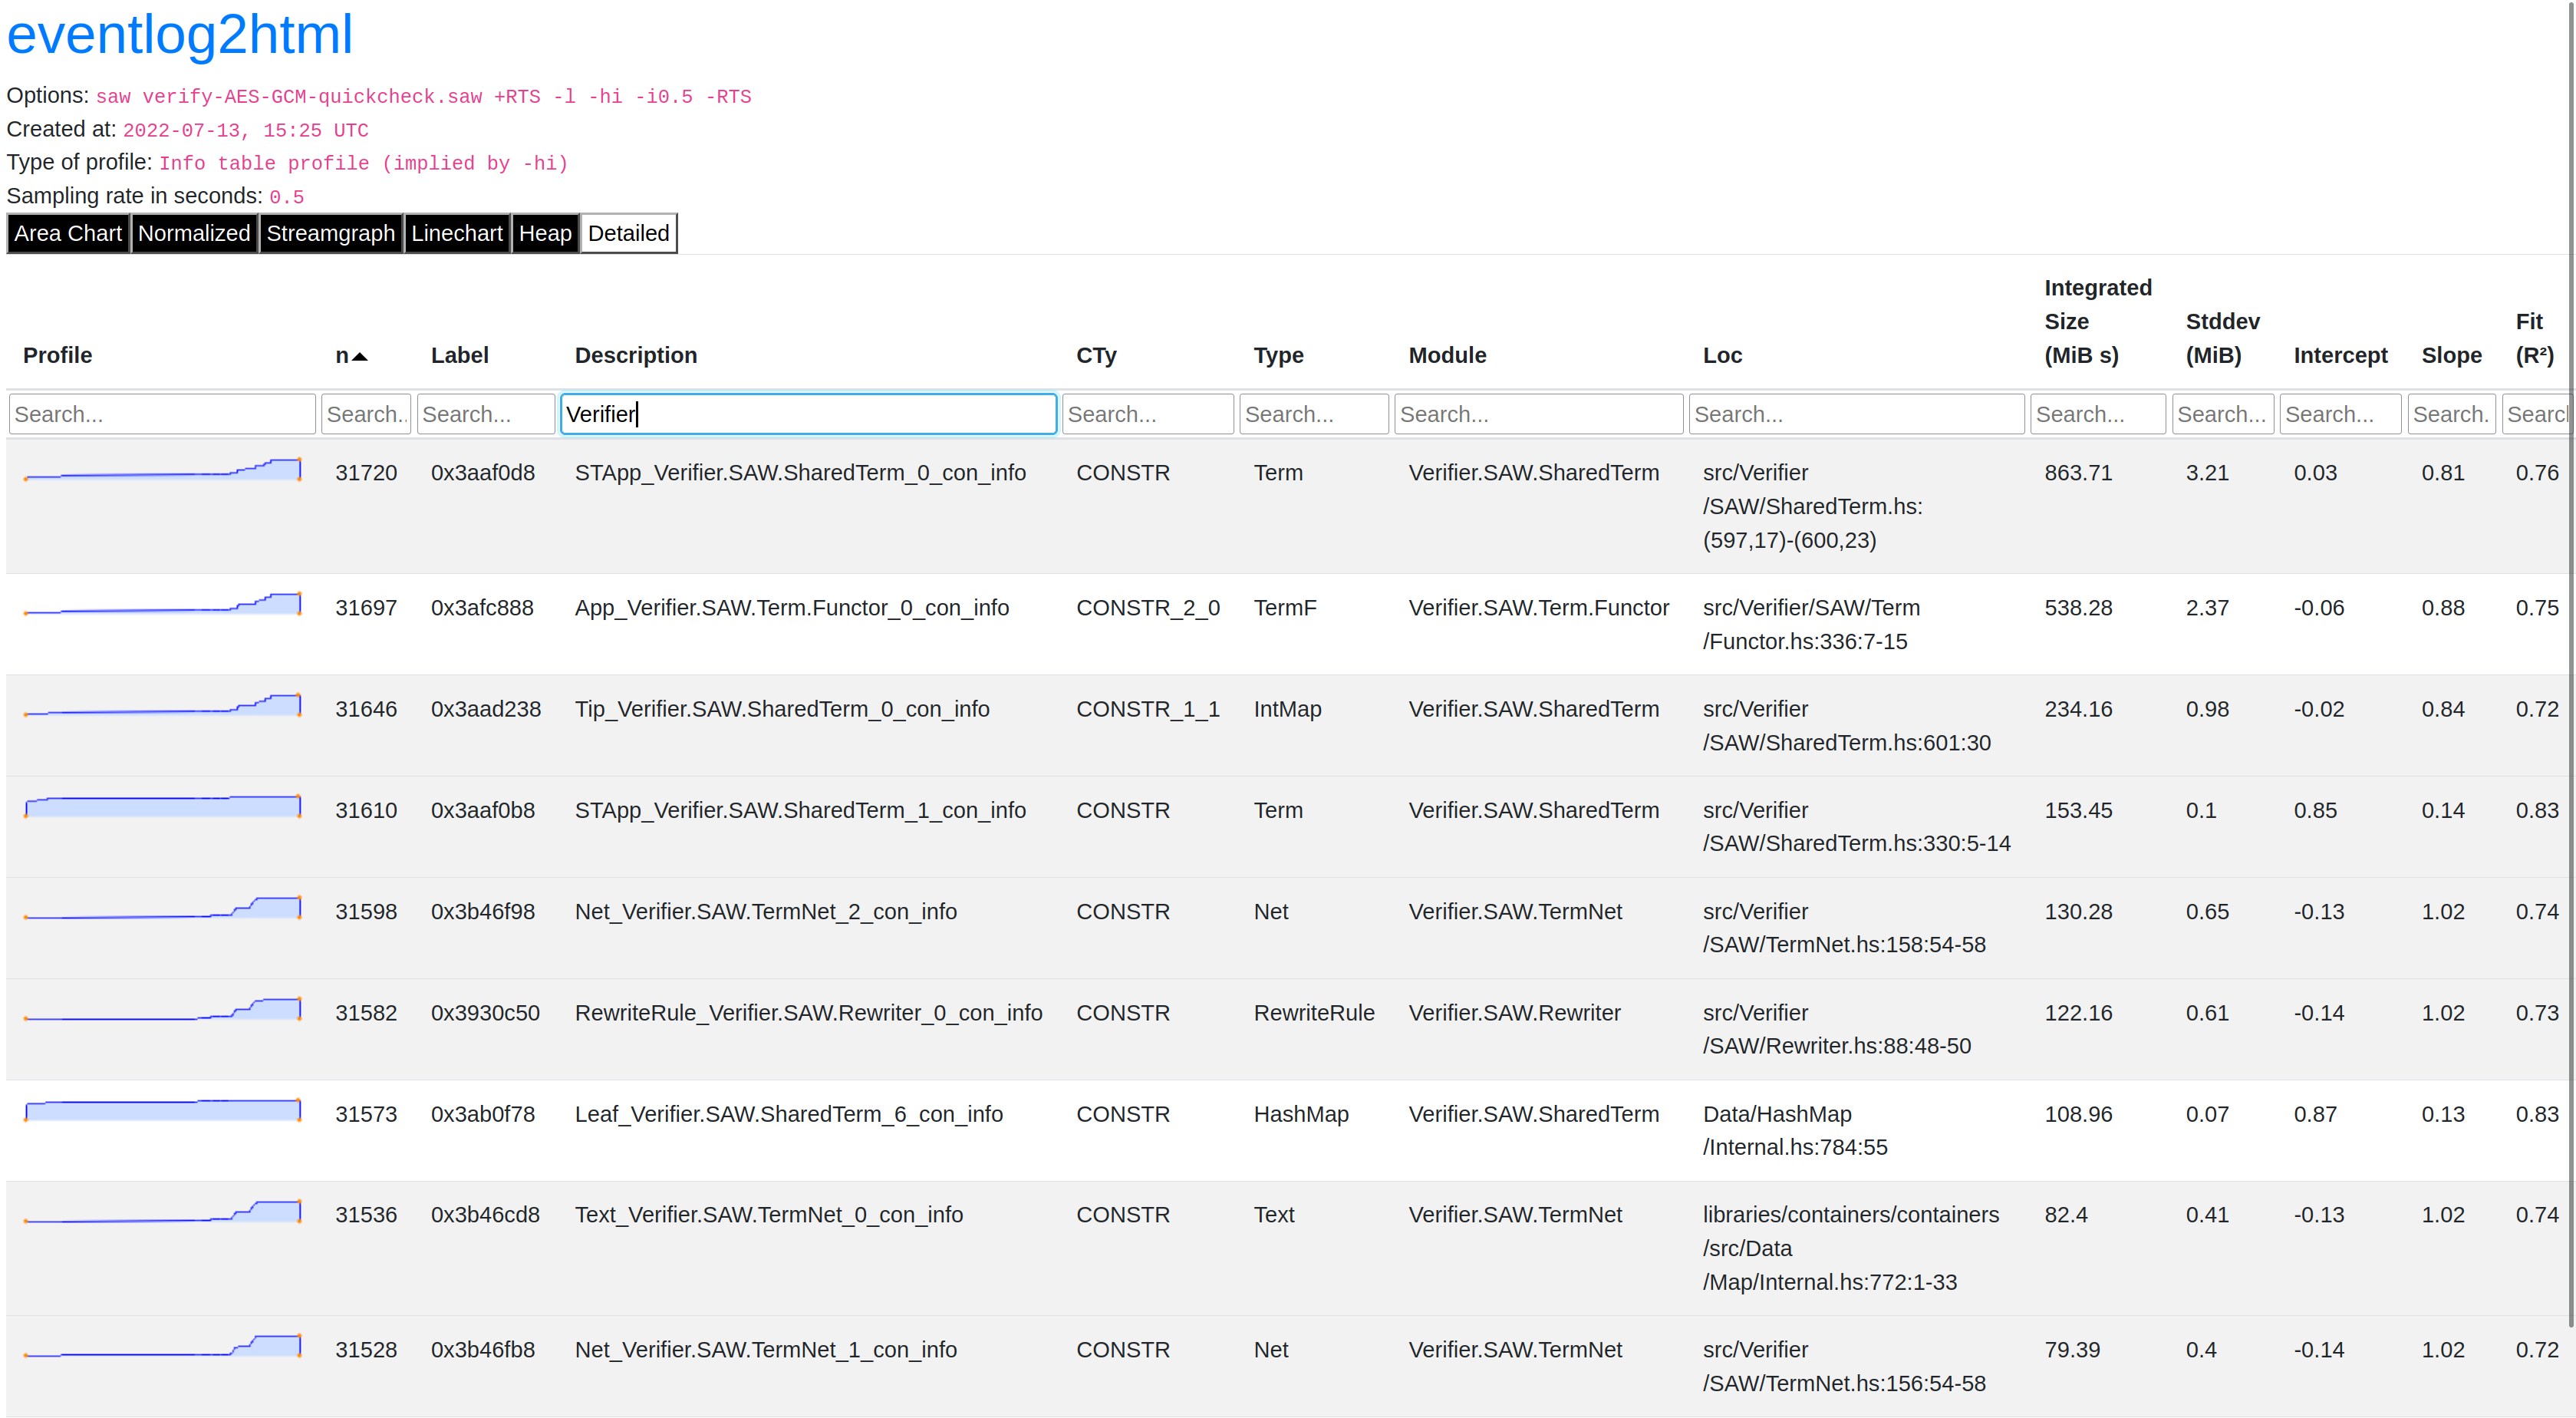2576x1418 pixels.
Task: Click the Description filter showing Verifier
Action: coord(808,413)
